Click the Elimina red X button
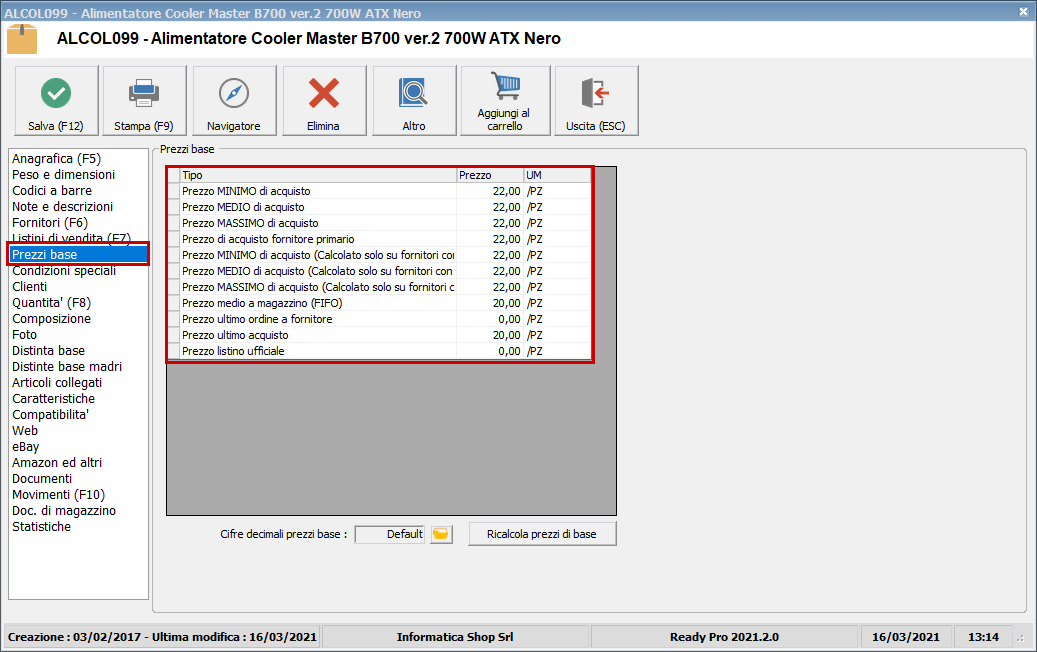 pyautogui.click(x=324, y=101)
